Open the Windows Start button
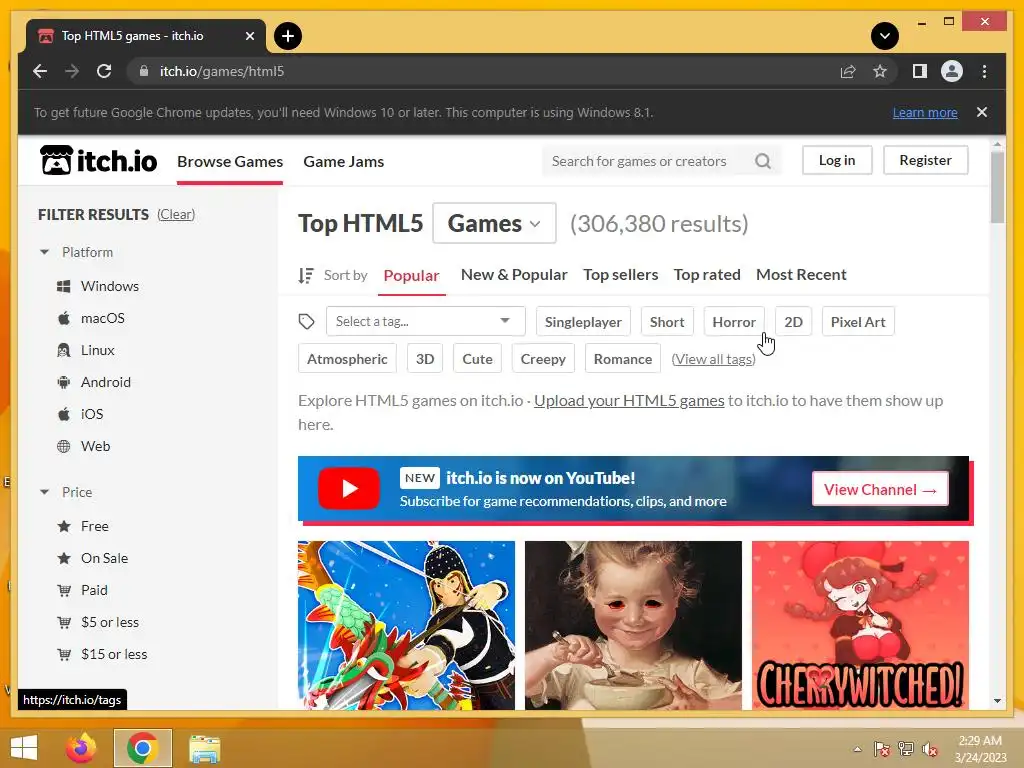This screenshot has height=768, width=1024. (24, 748)
